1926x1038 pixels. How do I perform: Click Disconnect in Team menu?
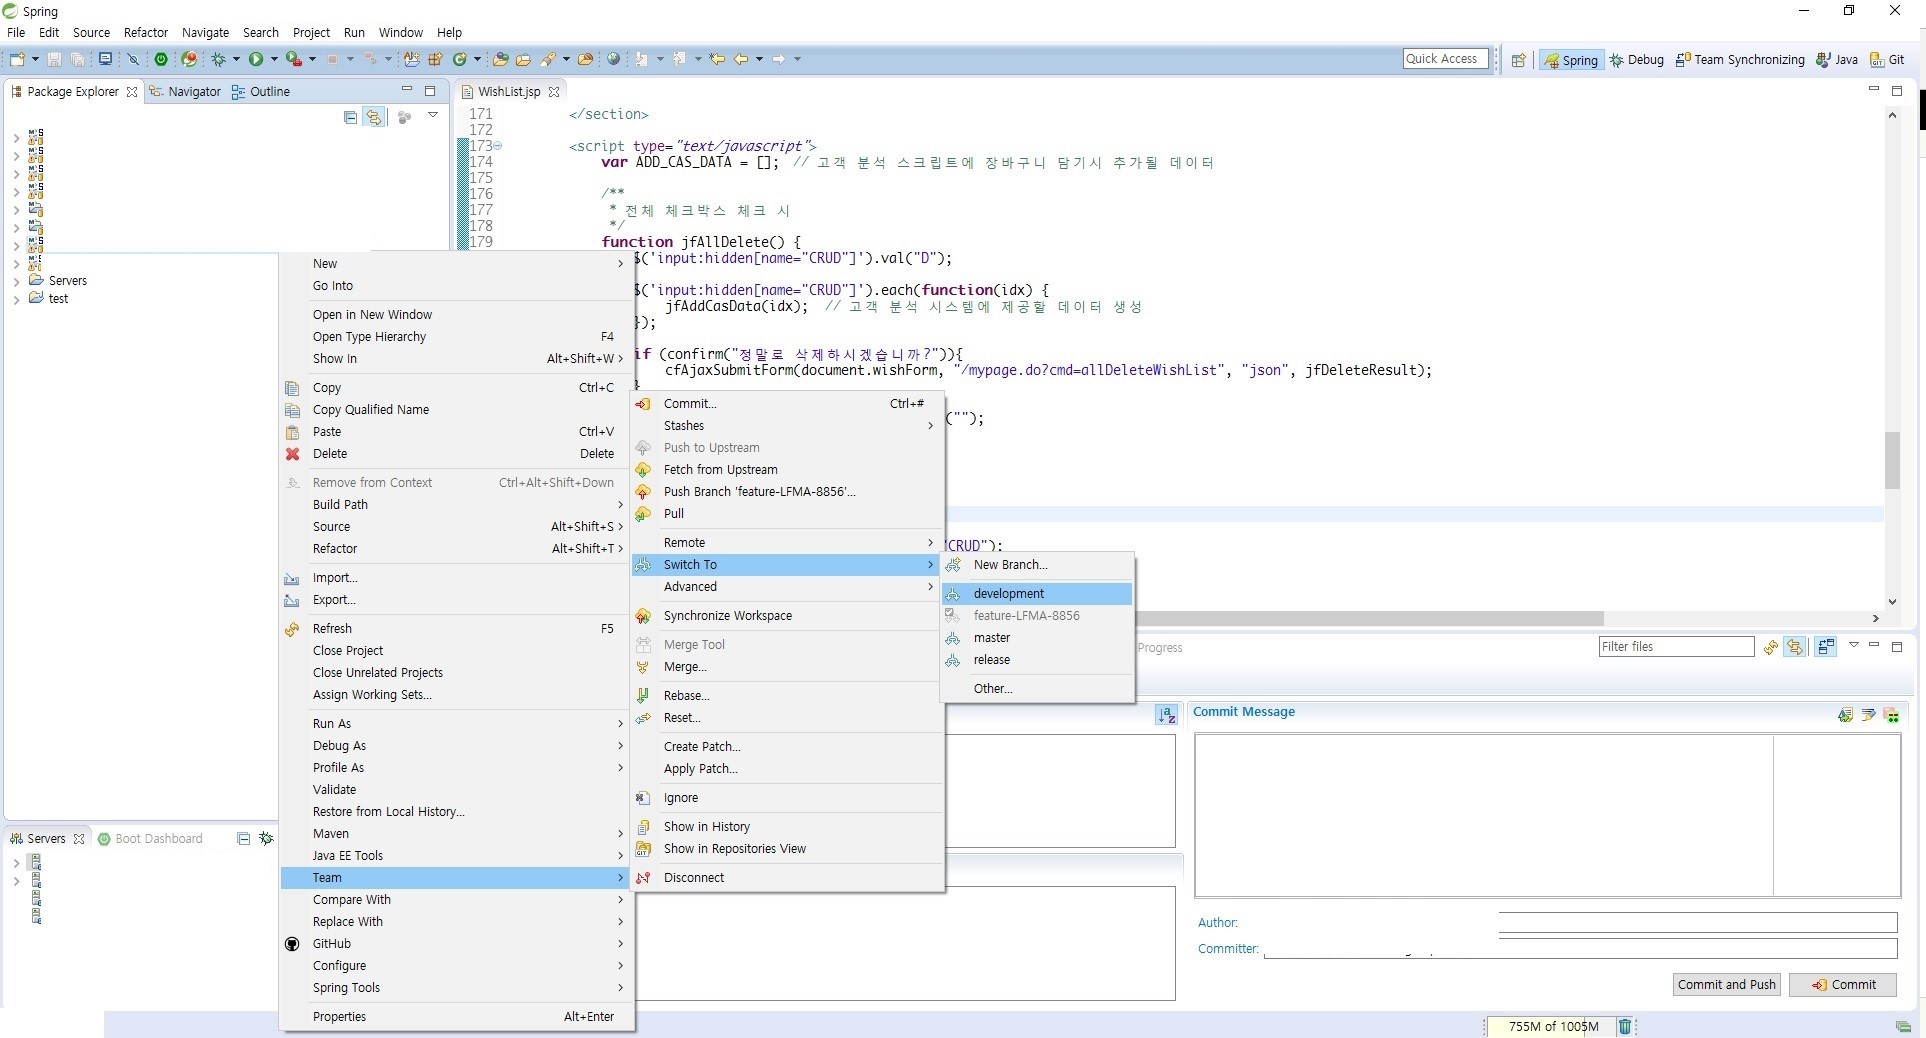tap(787, 878)
